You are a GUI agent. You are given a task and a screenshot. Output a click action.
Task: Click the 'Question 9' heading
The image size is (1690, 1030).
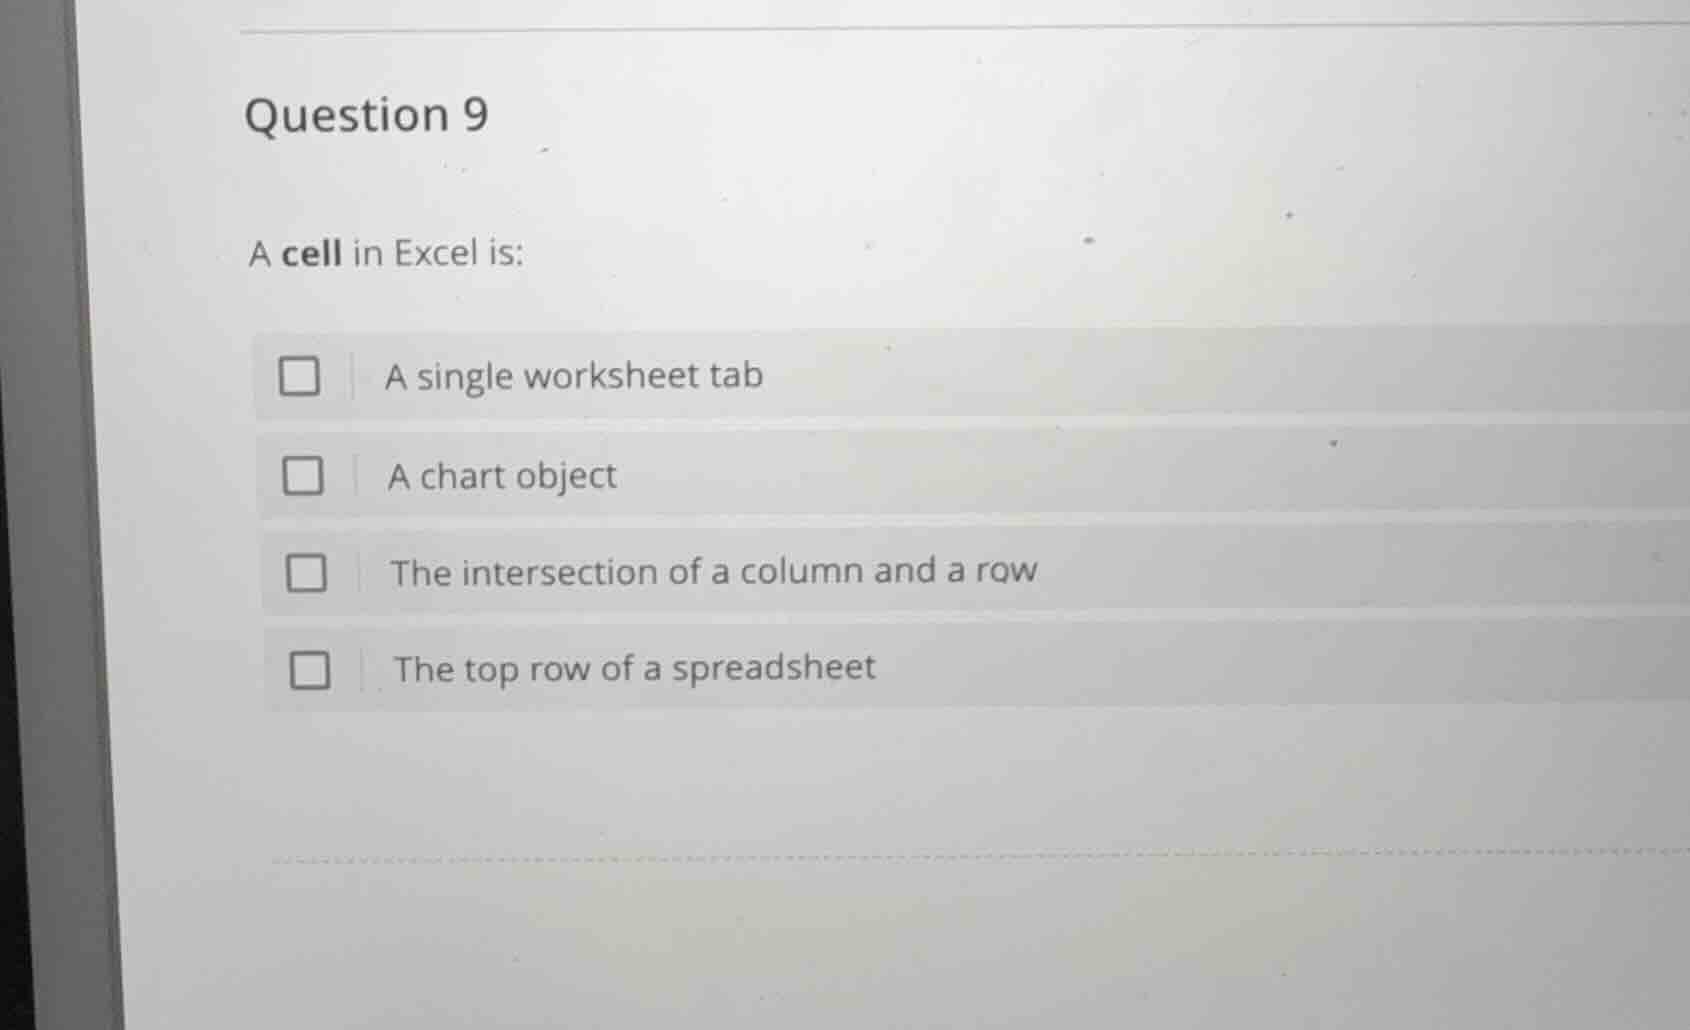(367, 115)
